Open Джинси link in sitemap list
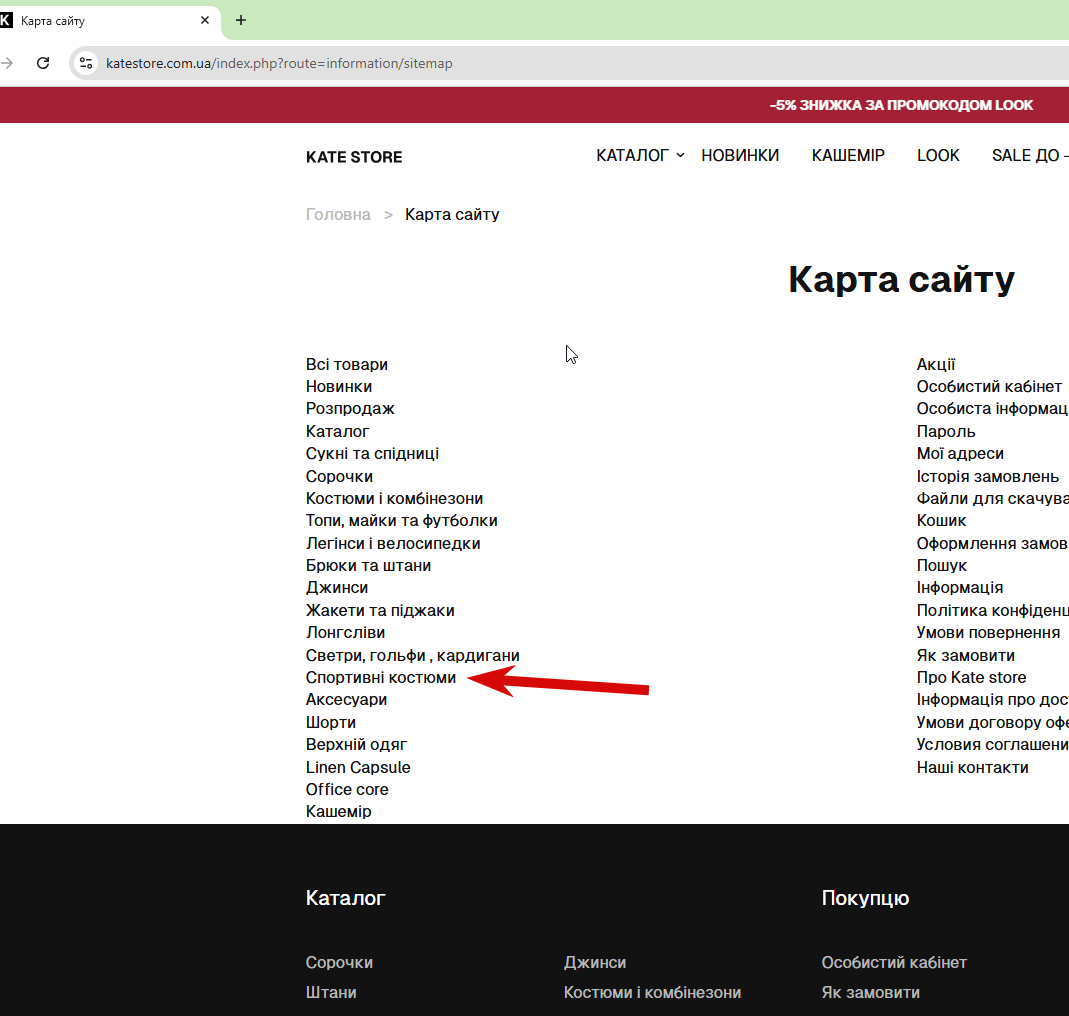 337,588
